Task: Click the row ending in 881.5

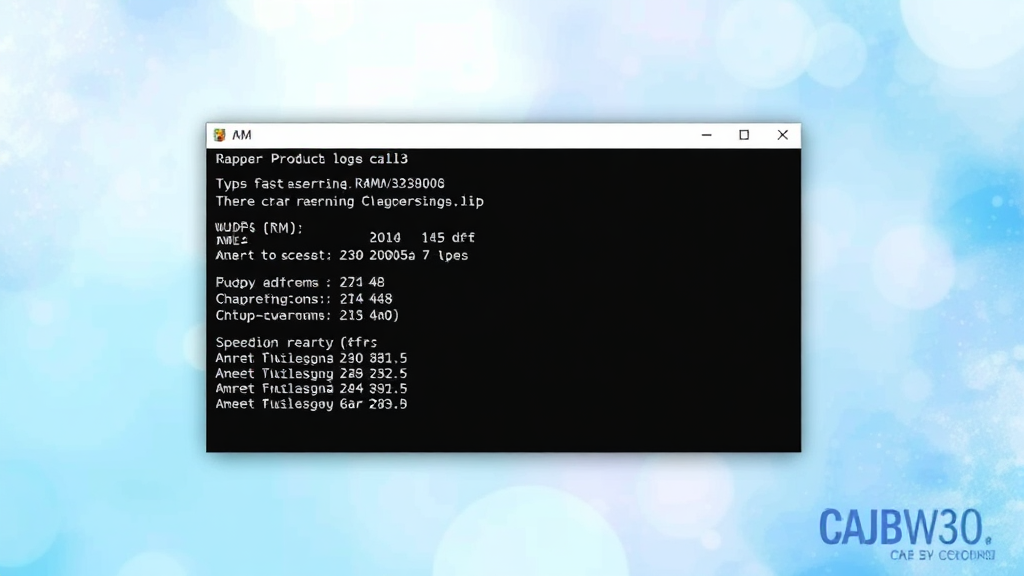Action: 311,358
